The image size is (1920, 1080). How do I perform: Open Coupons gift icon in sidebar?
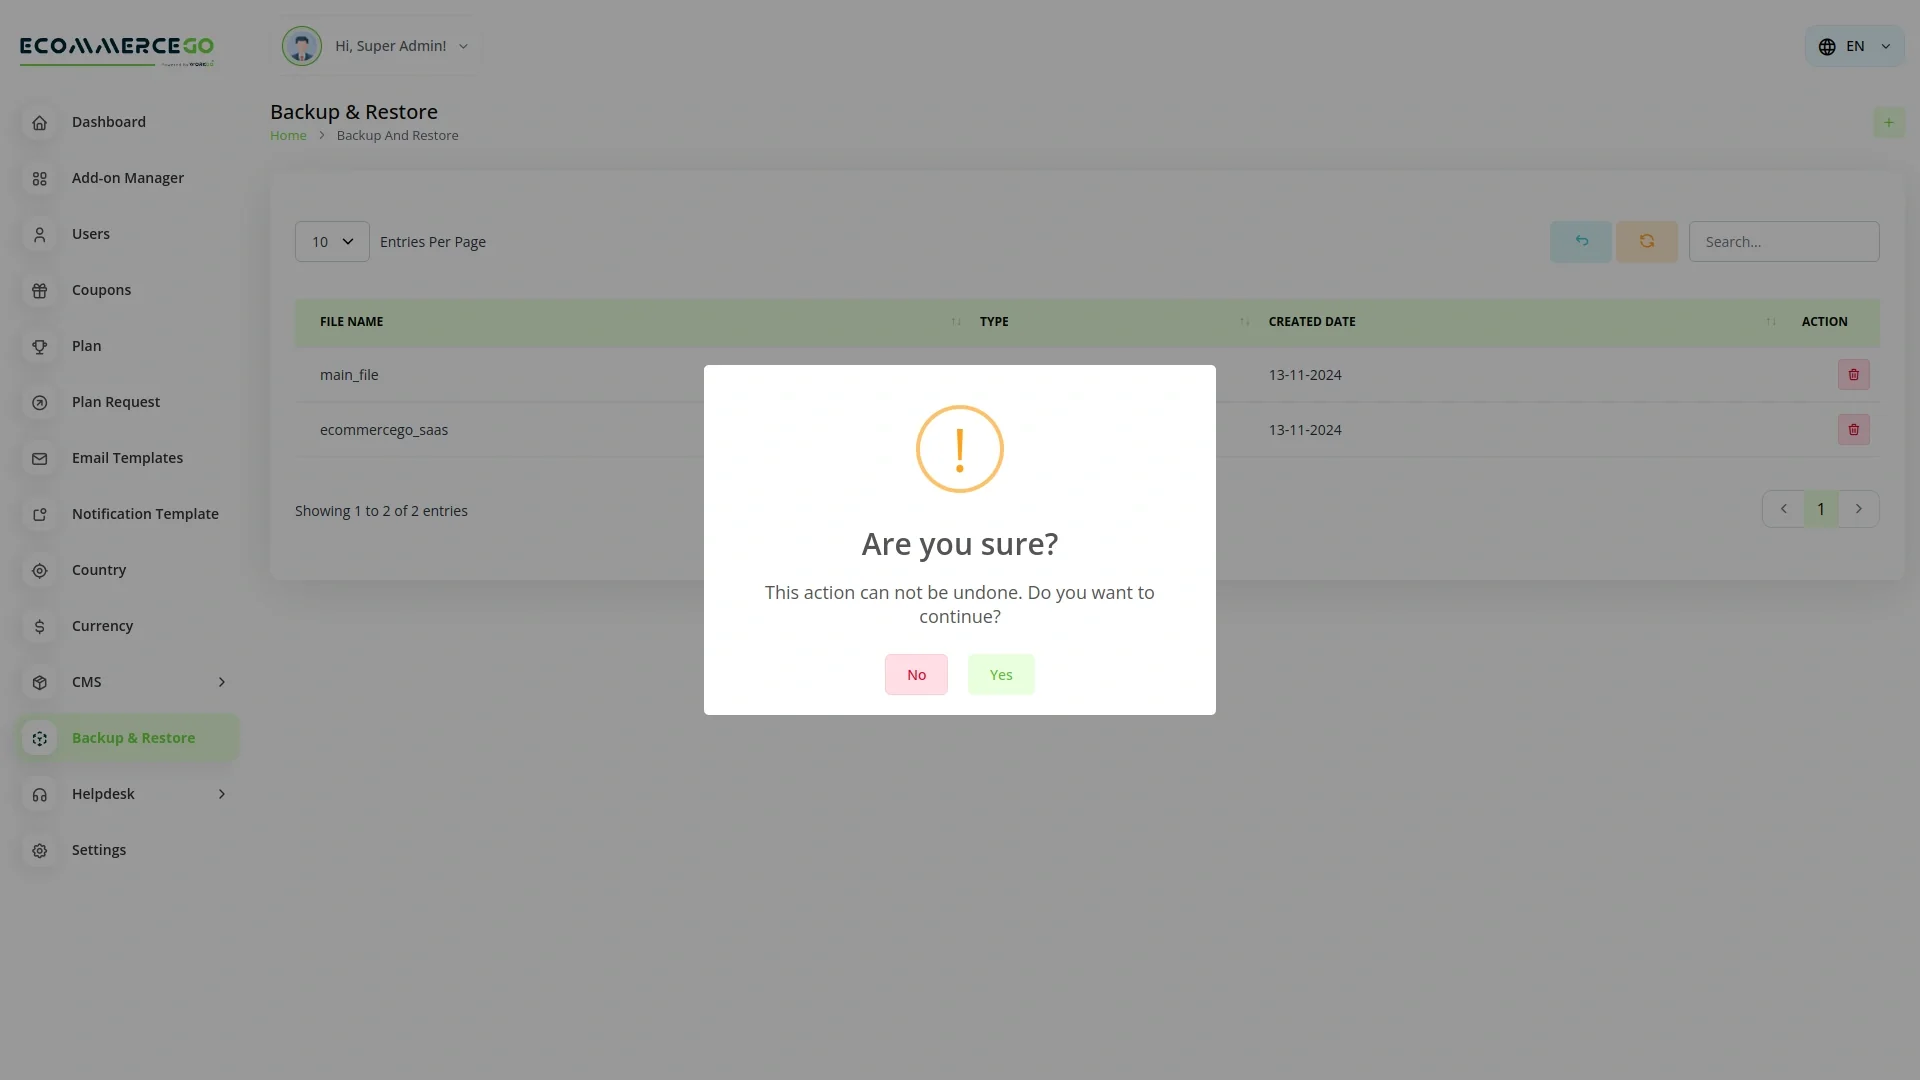pos(40,291)
